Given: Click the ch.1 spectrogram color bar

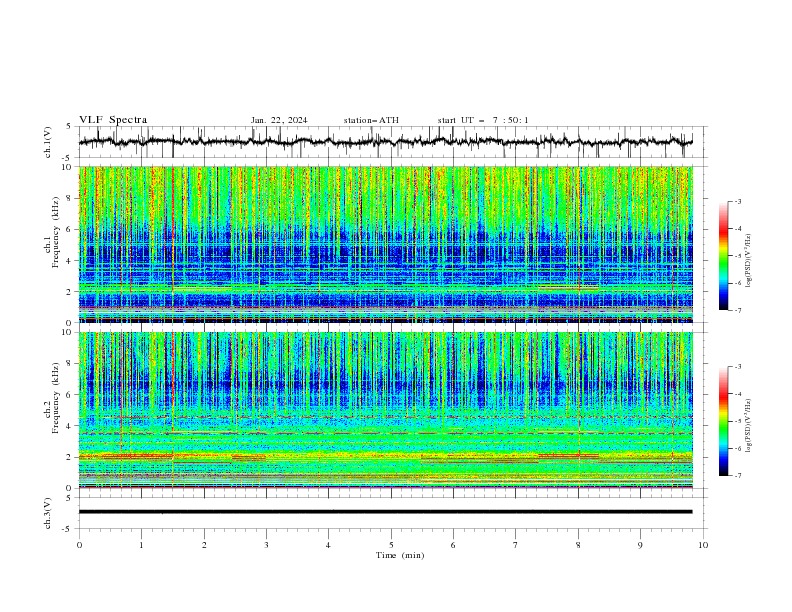Looking at the screenshot, I should tap(723, 256).
